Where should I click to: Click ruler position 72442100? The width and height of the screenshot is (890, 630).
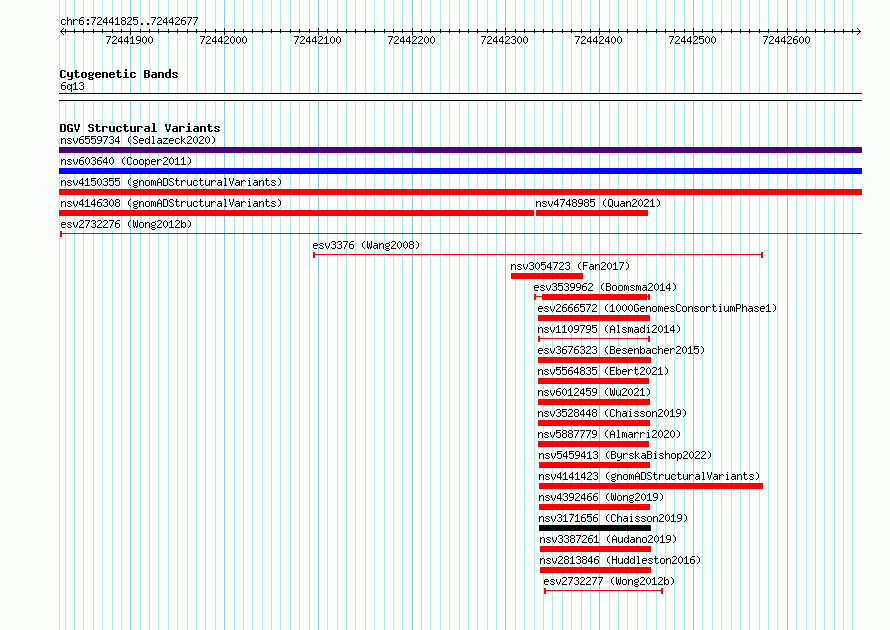click(x=317, y=40)
